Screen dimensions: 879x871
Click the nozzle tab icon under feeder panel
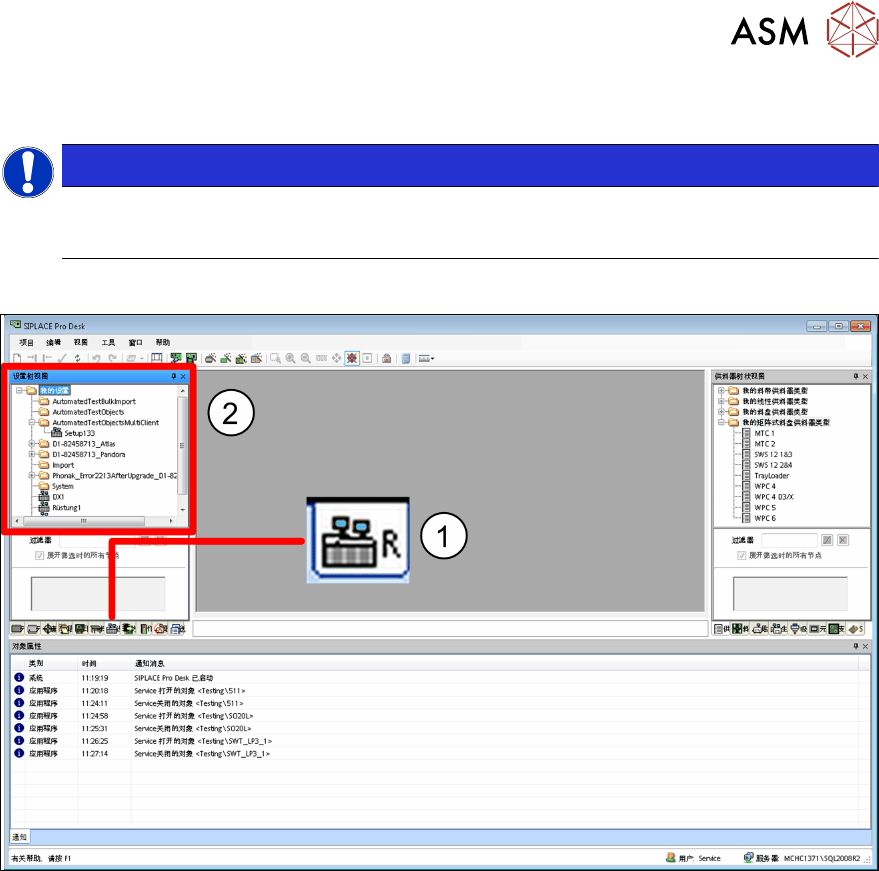pyautogui.click(x=797, y=629)
